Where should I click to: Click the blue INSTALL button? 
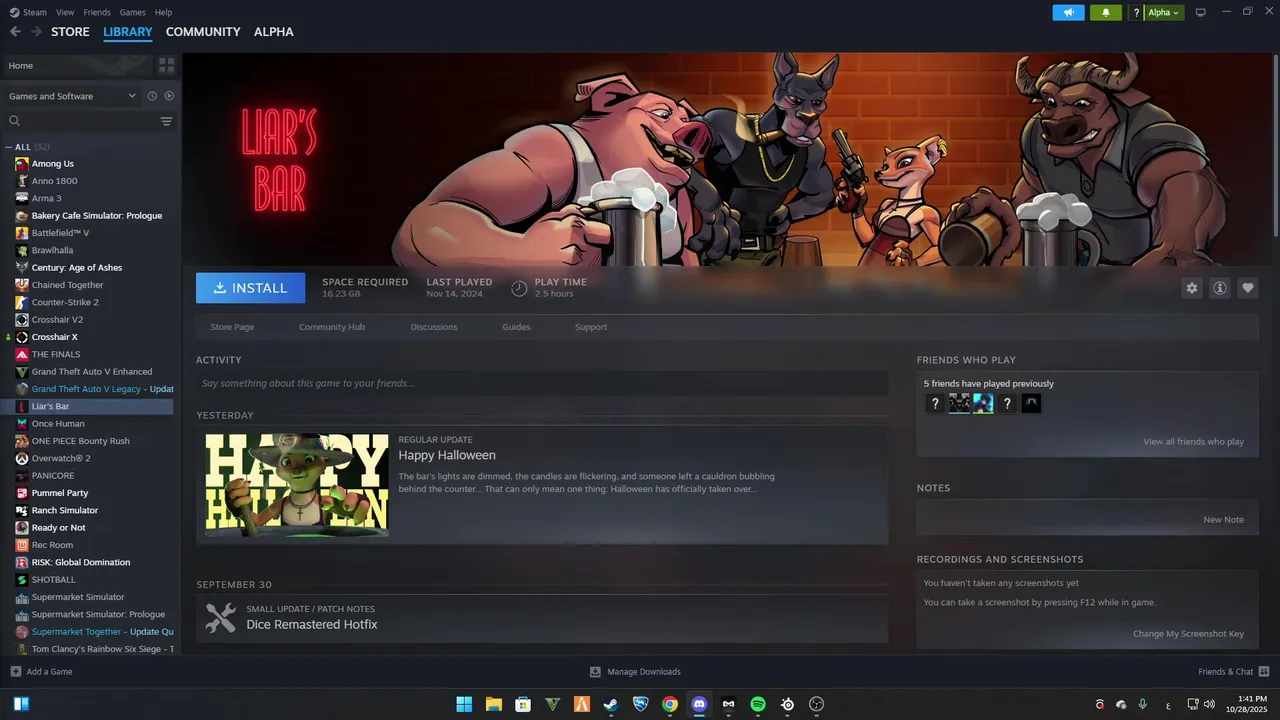tap(250, 288)
